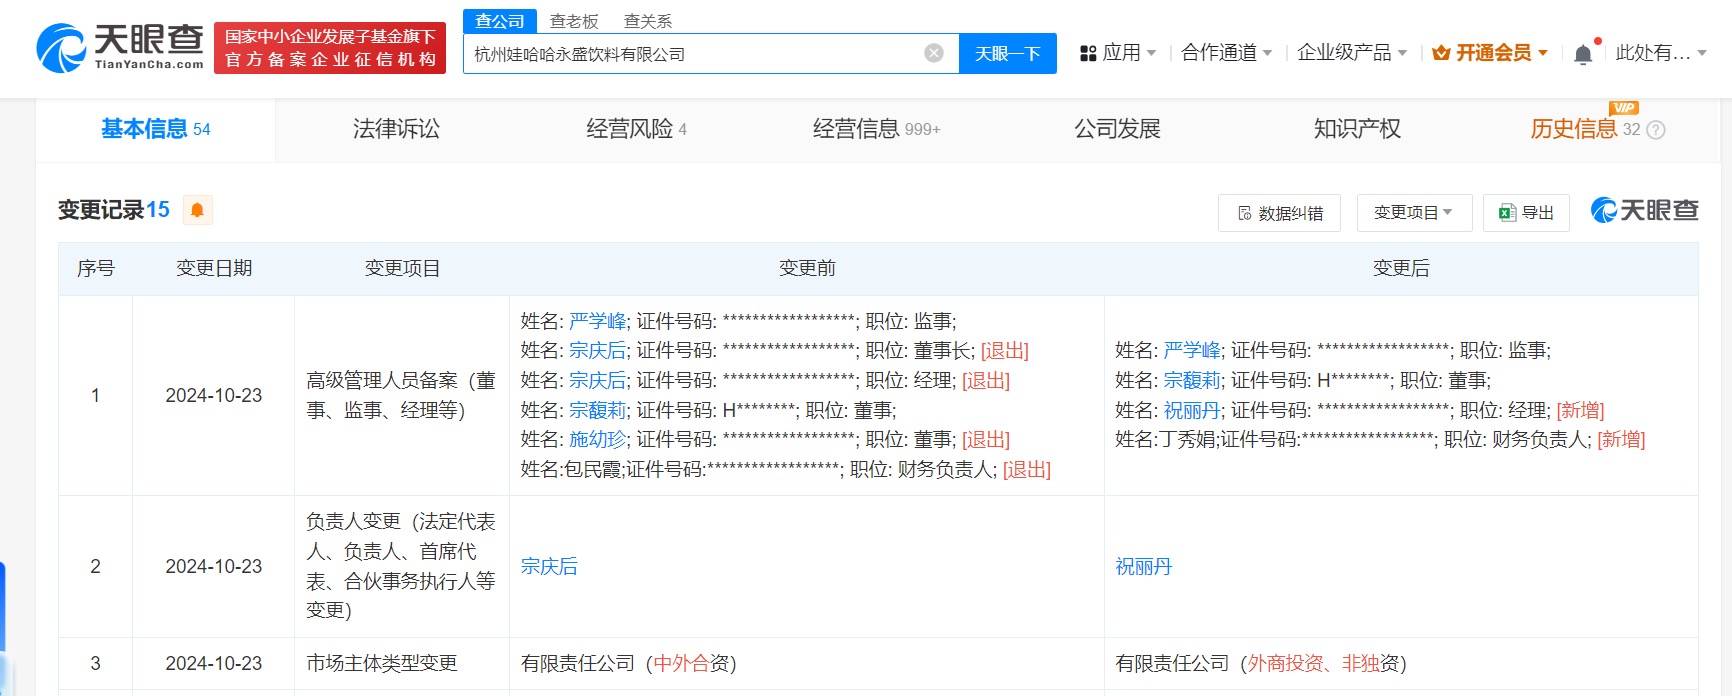This screenshot has width=1732, height=696.
Task: Open the 祝丽丹 link in row 2
Action: click(x=1143, y=567)
